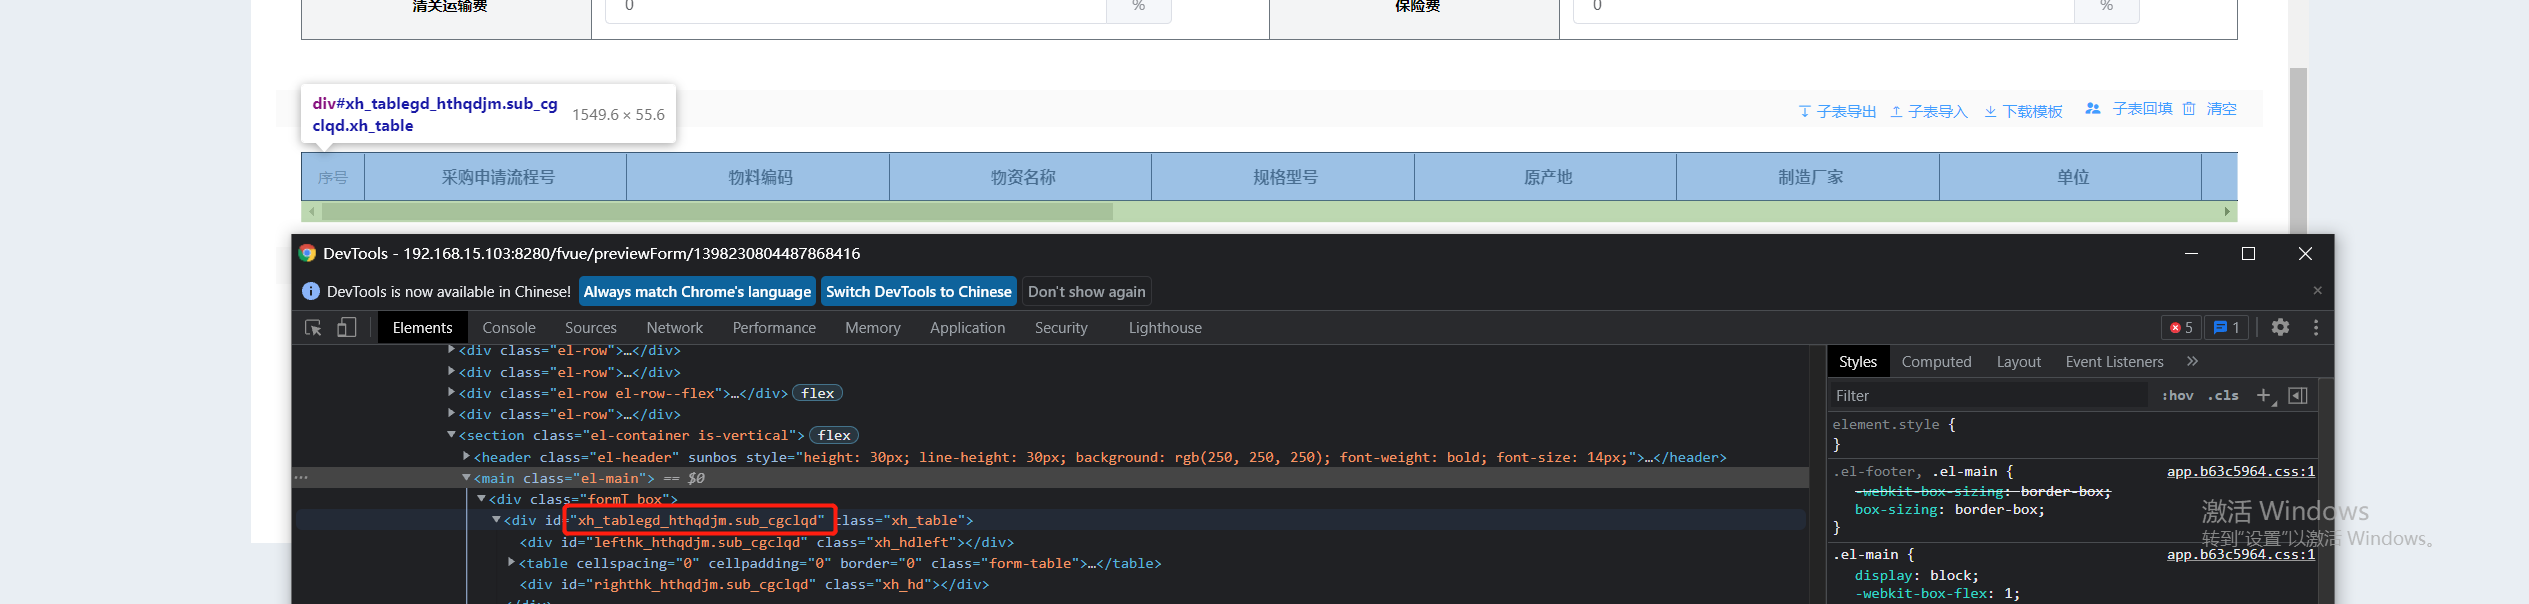Add a new style rule with plus icon
The image size is (2529, 604).
pos(2264,396)
